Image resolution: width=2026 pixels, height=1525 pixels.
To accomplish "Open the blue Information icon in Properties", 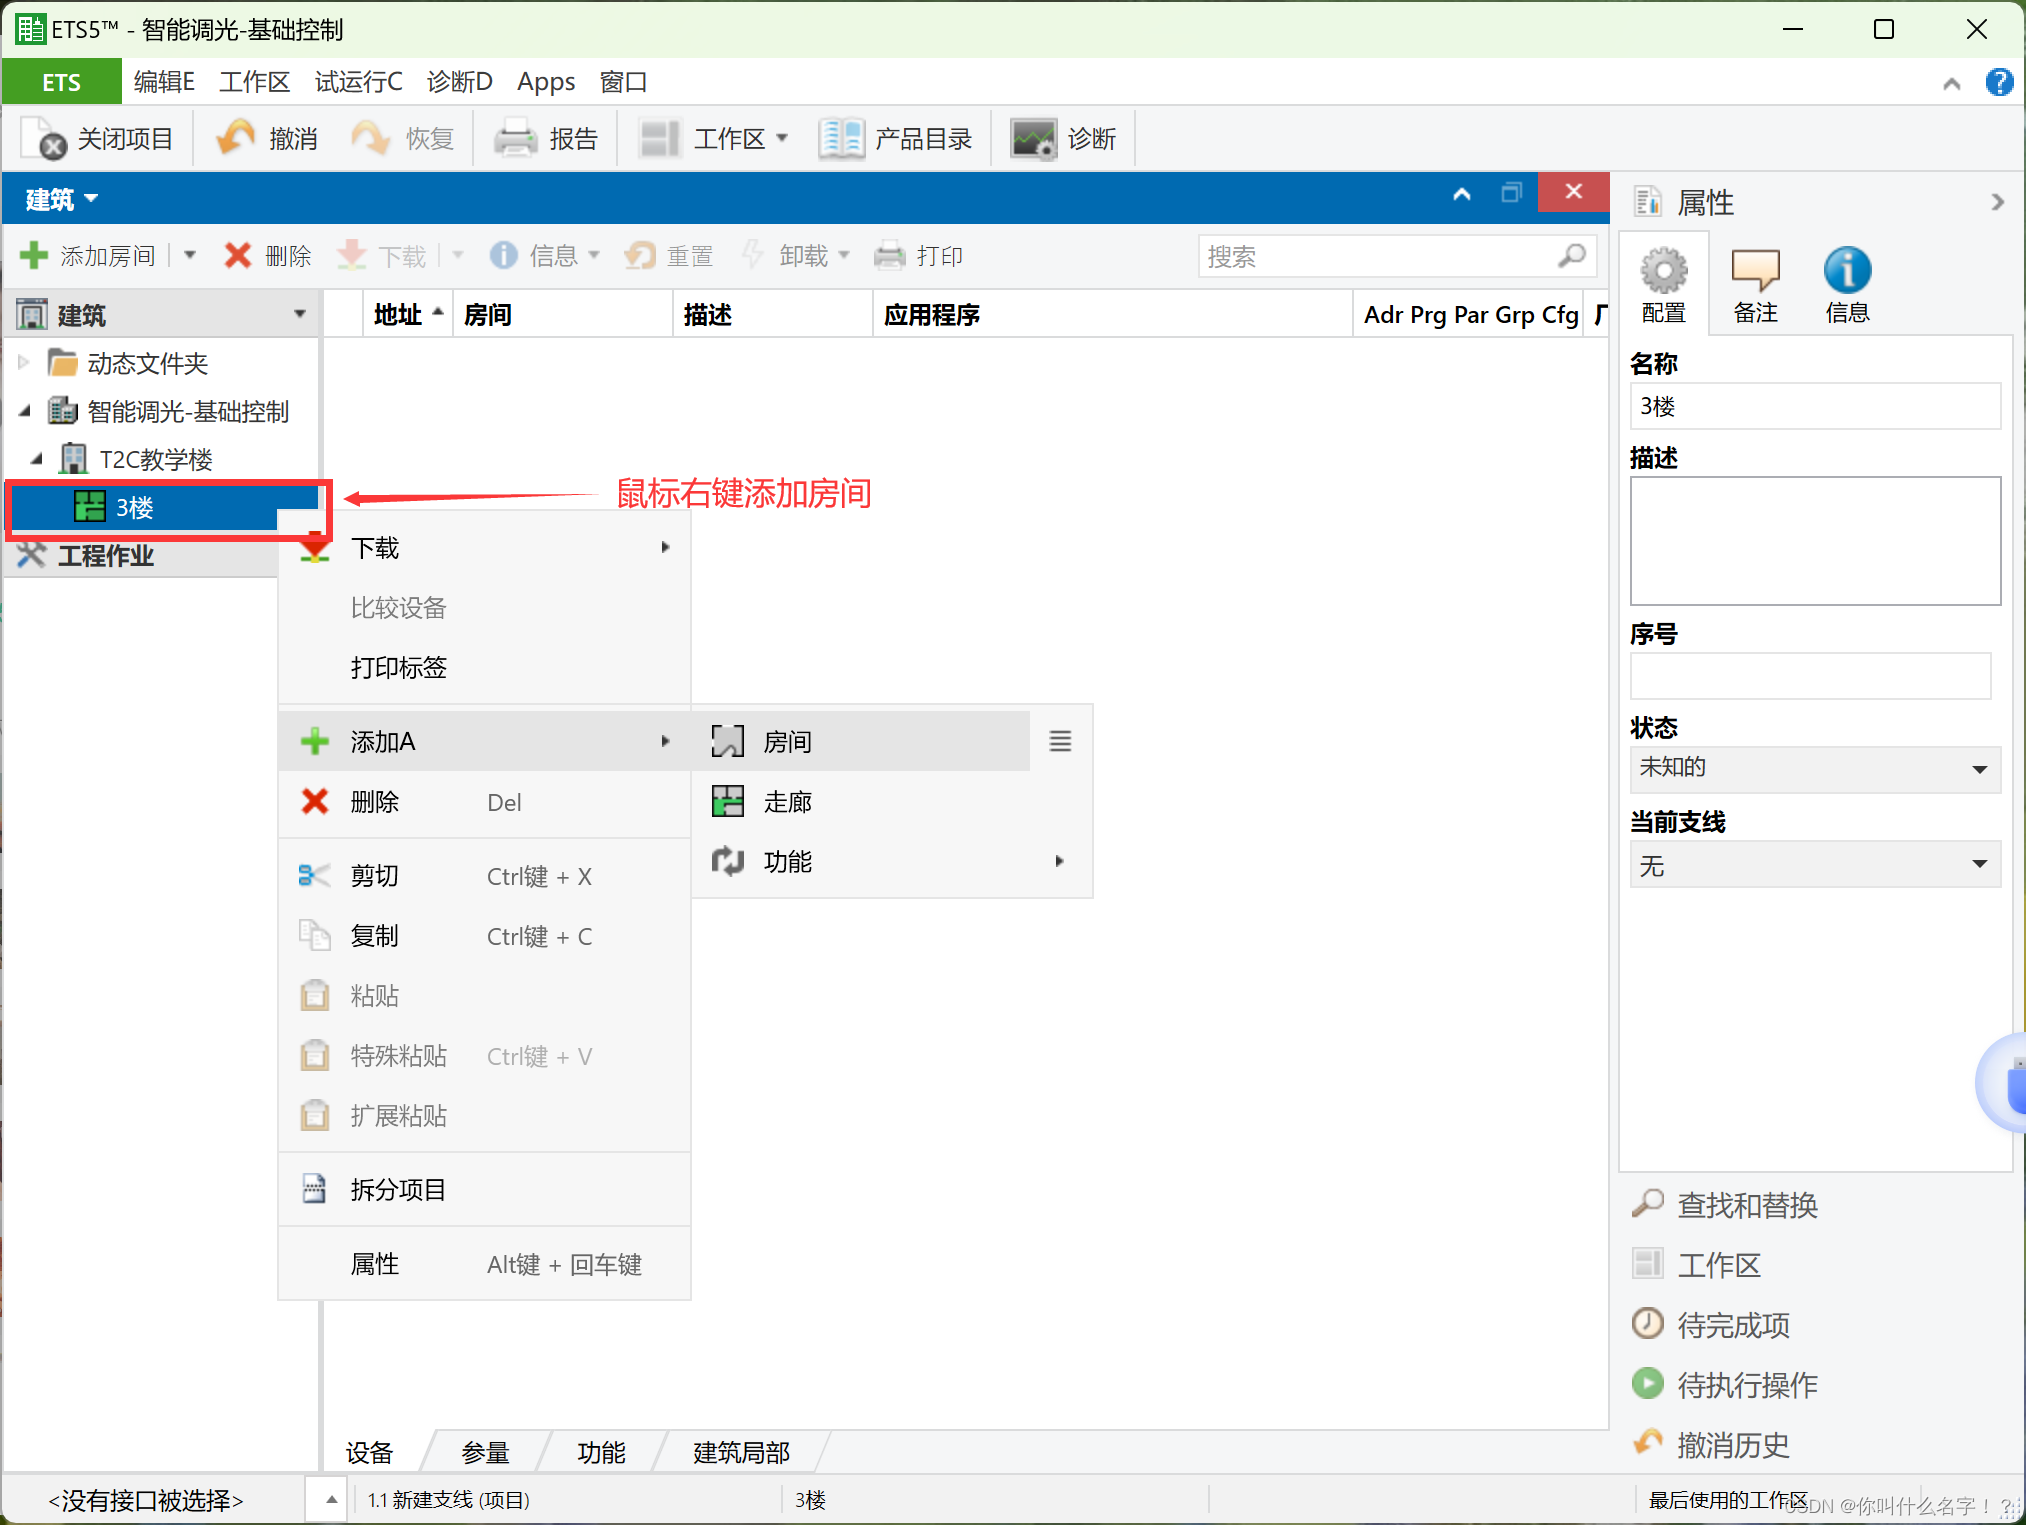I will (1846, 271).
